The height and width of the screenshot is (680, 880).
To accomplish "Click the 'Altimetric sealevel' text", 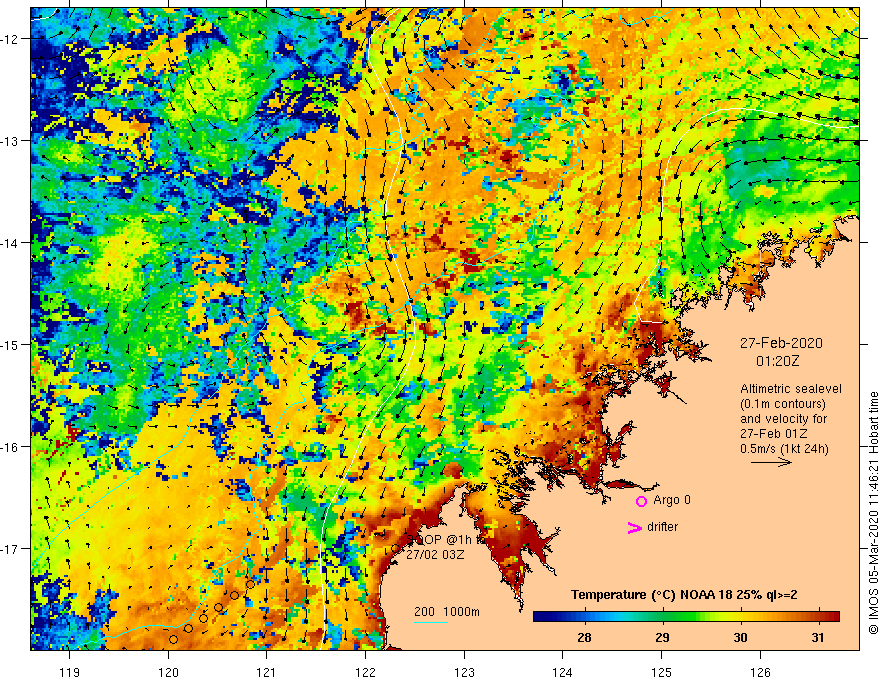I will coord(791,389).
